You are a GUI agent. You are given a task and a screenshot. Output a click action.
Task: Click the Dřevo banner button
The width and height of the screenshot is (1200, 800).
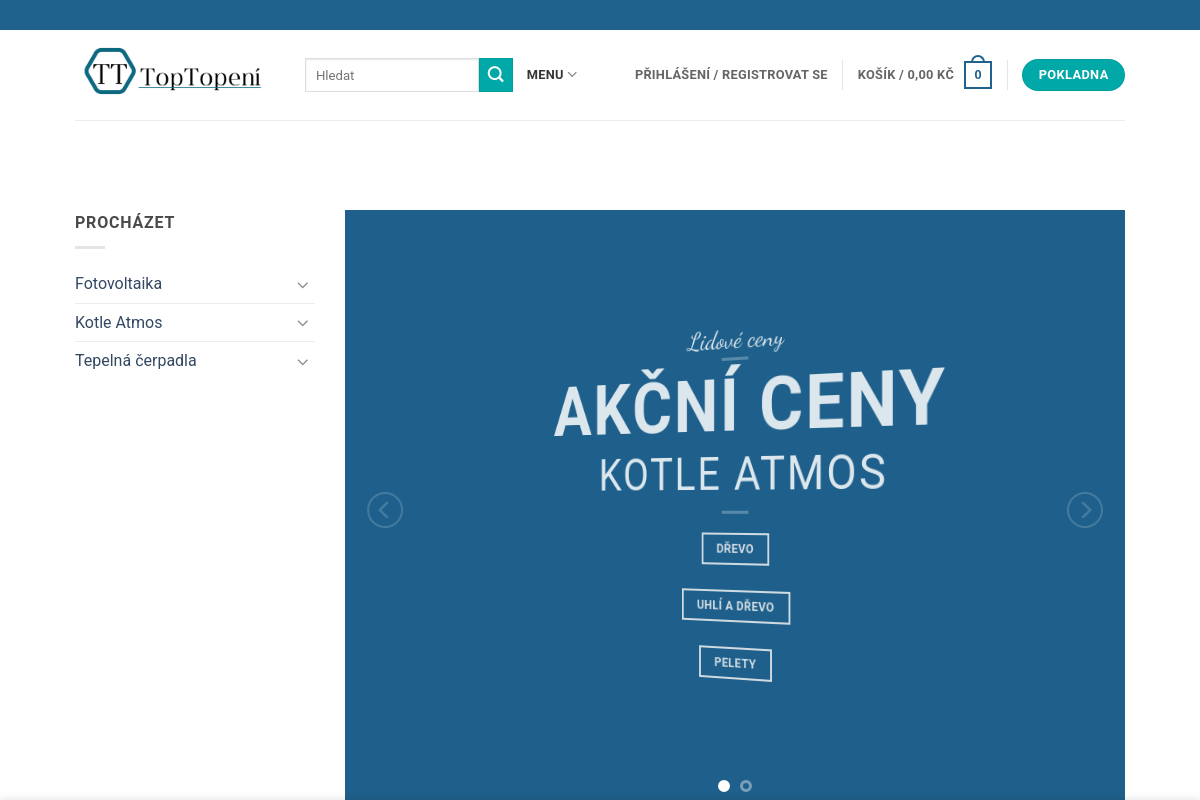point(735,549)
